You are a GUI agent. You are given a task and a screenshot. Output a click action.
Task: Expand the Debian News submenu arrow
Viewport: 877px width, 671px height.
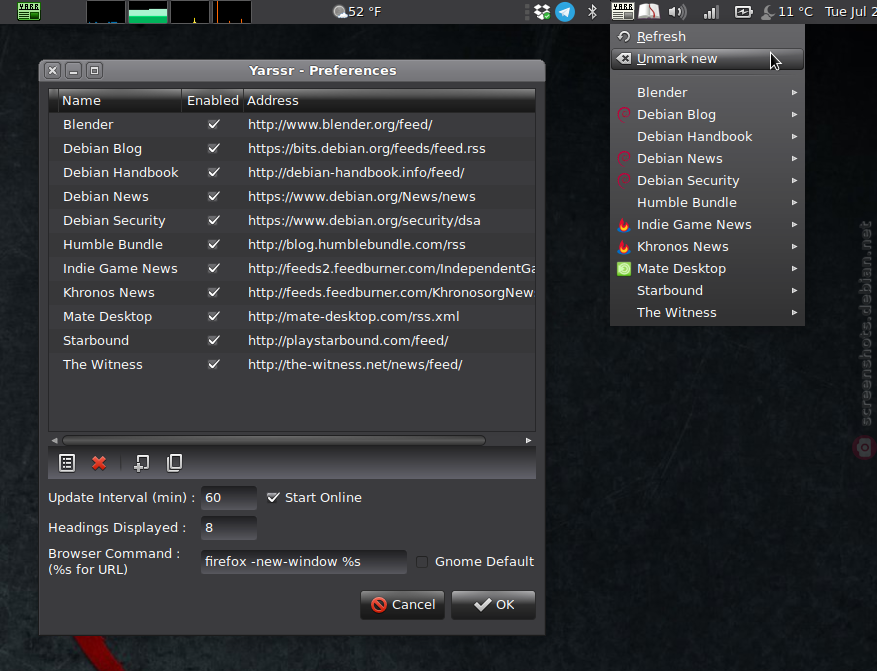click(x=794, y=159)
